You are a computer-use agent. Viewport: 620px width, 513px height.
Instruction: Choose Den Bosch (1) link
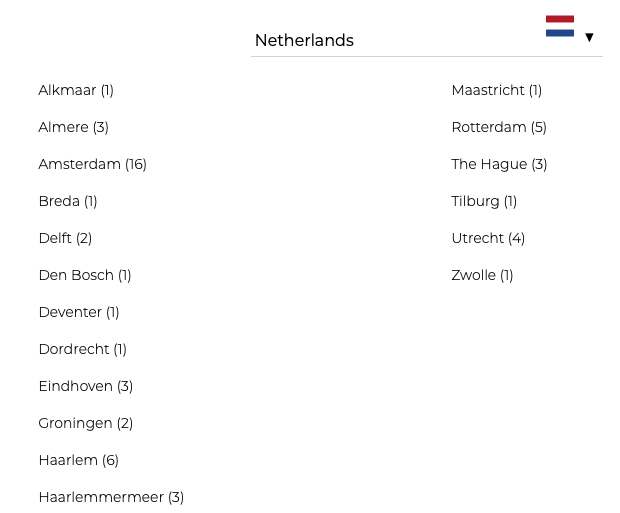point(85,275)
